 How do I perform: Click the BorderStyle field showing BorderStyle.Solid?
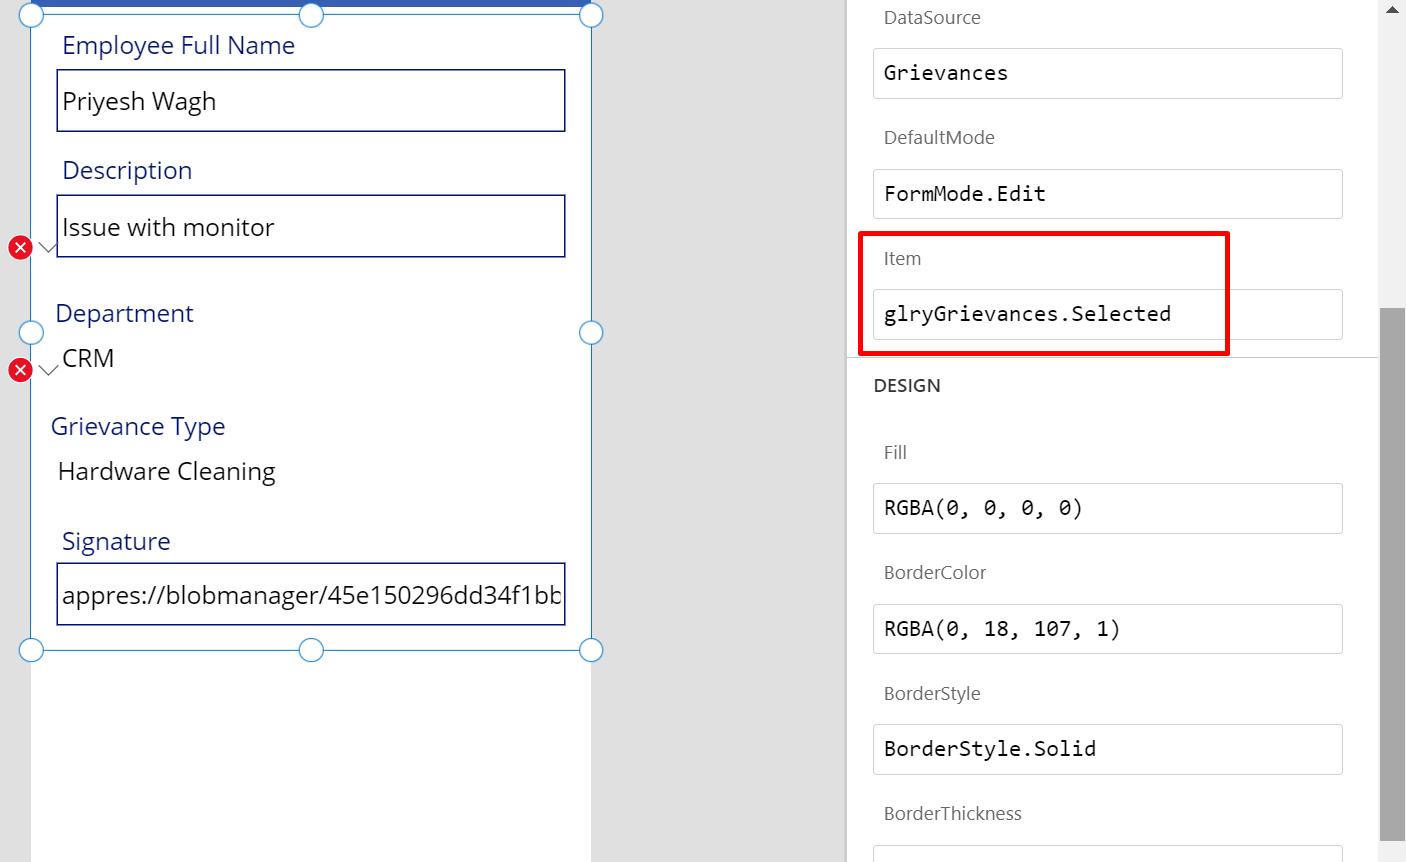[x=1107, y=749]
